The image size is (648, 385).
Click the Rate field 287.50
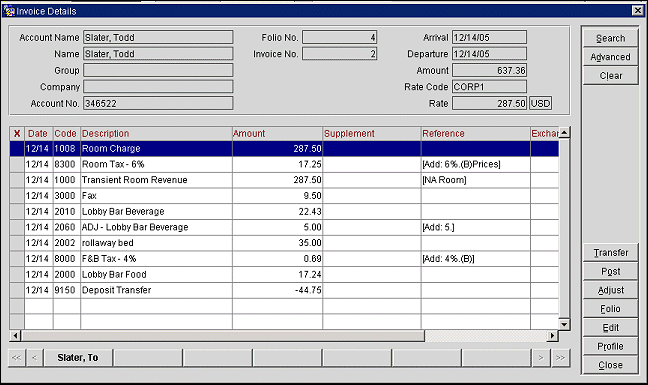489,103
